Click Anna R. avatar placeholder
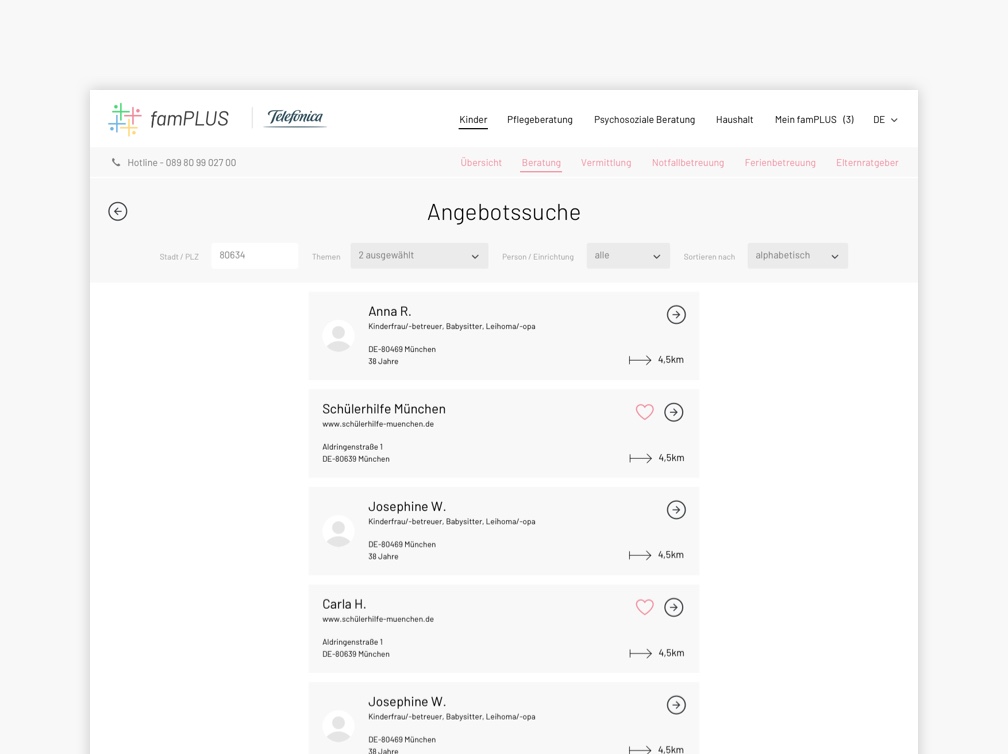The width and height of the screenshot is (1008, 754). click(338, 336)
